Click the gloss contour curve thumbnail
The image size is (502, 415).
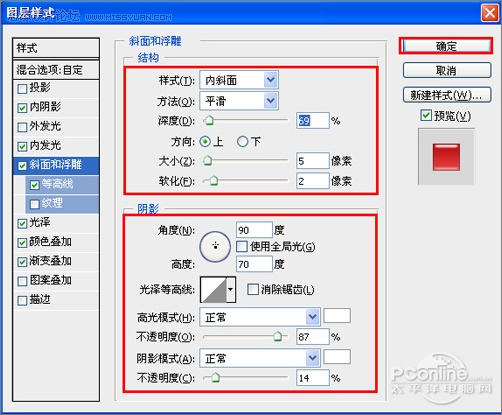click(214, 289)
